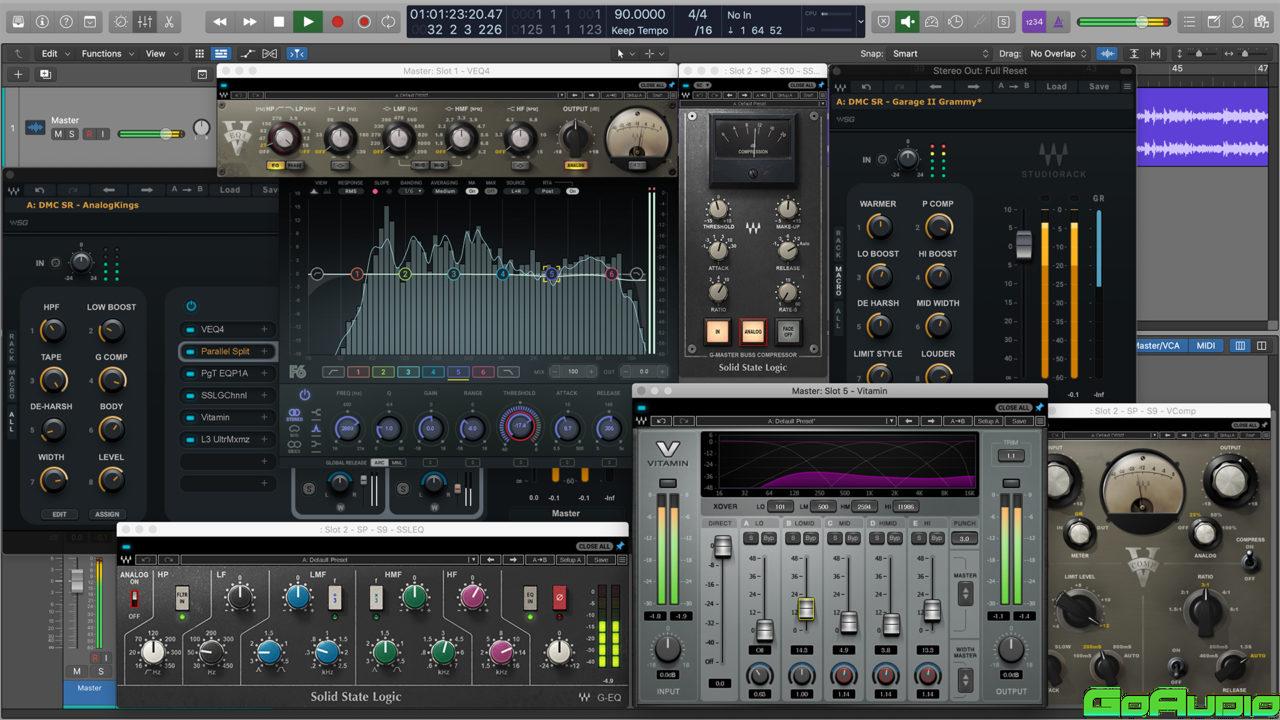1280x720 pixels.
Task: Click the add track plus button
Action: pos(18,74)
